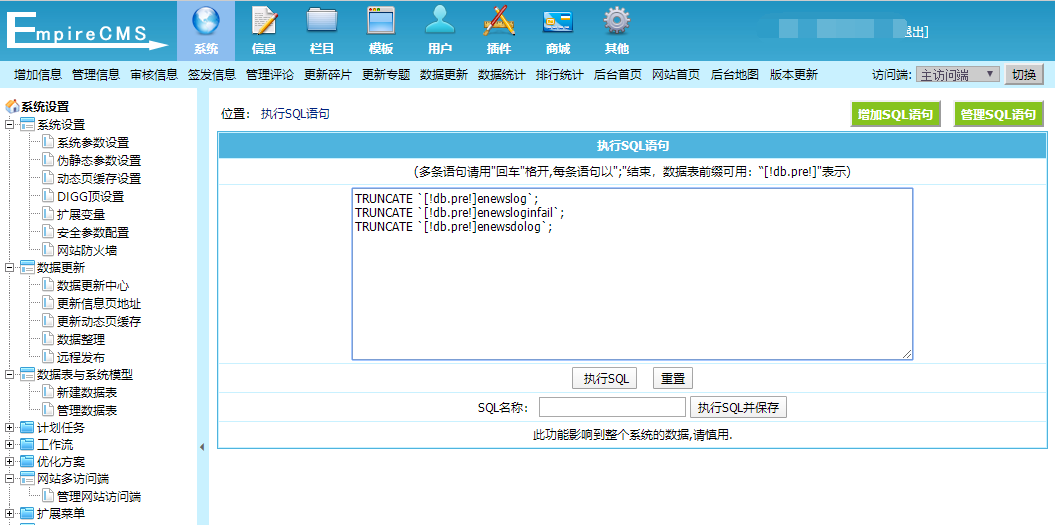Open the 访问端 dropdown showing 主访问端
The image size is (1055, 525).
957,75
